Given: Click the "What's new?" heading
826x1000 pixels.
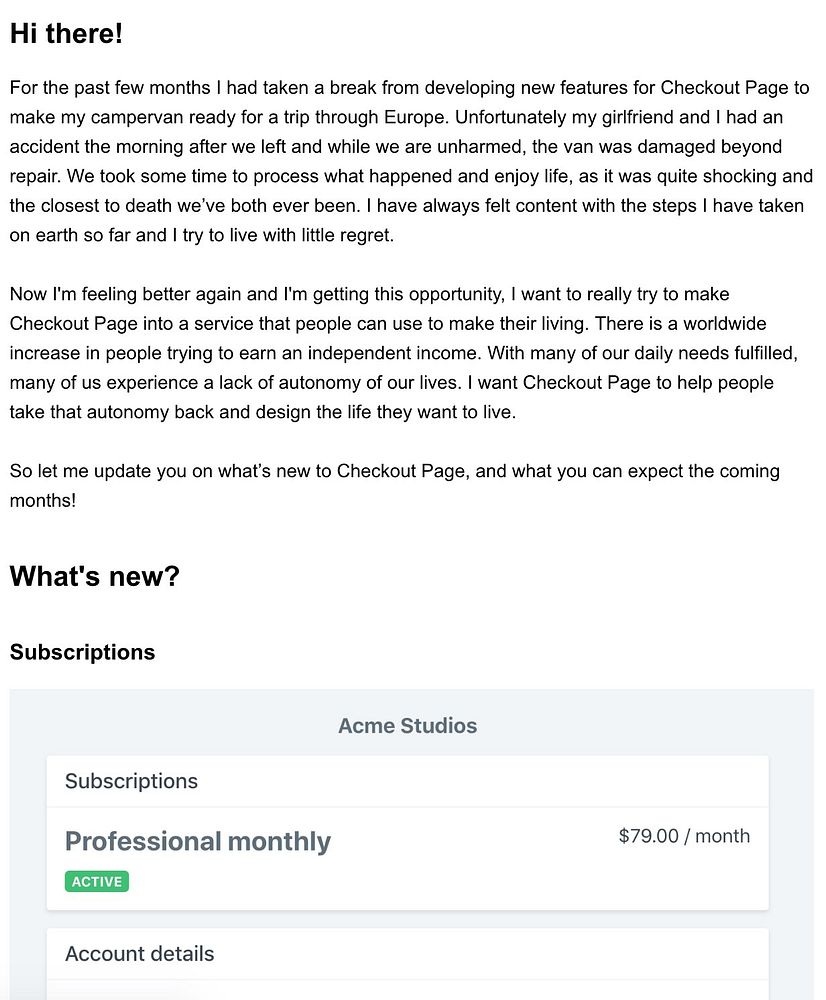Looking at the screenshot, I should pos(94,576).
